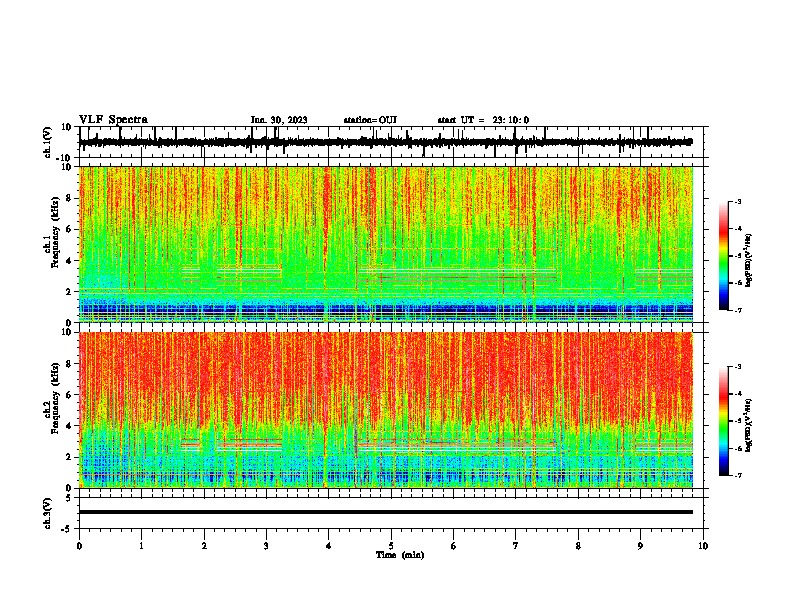
Task: Click the "station=OUI" header label
Action: [x=370, y=120]
